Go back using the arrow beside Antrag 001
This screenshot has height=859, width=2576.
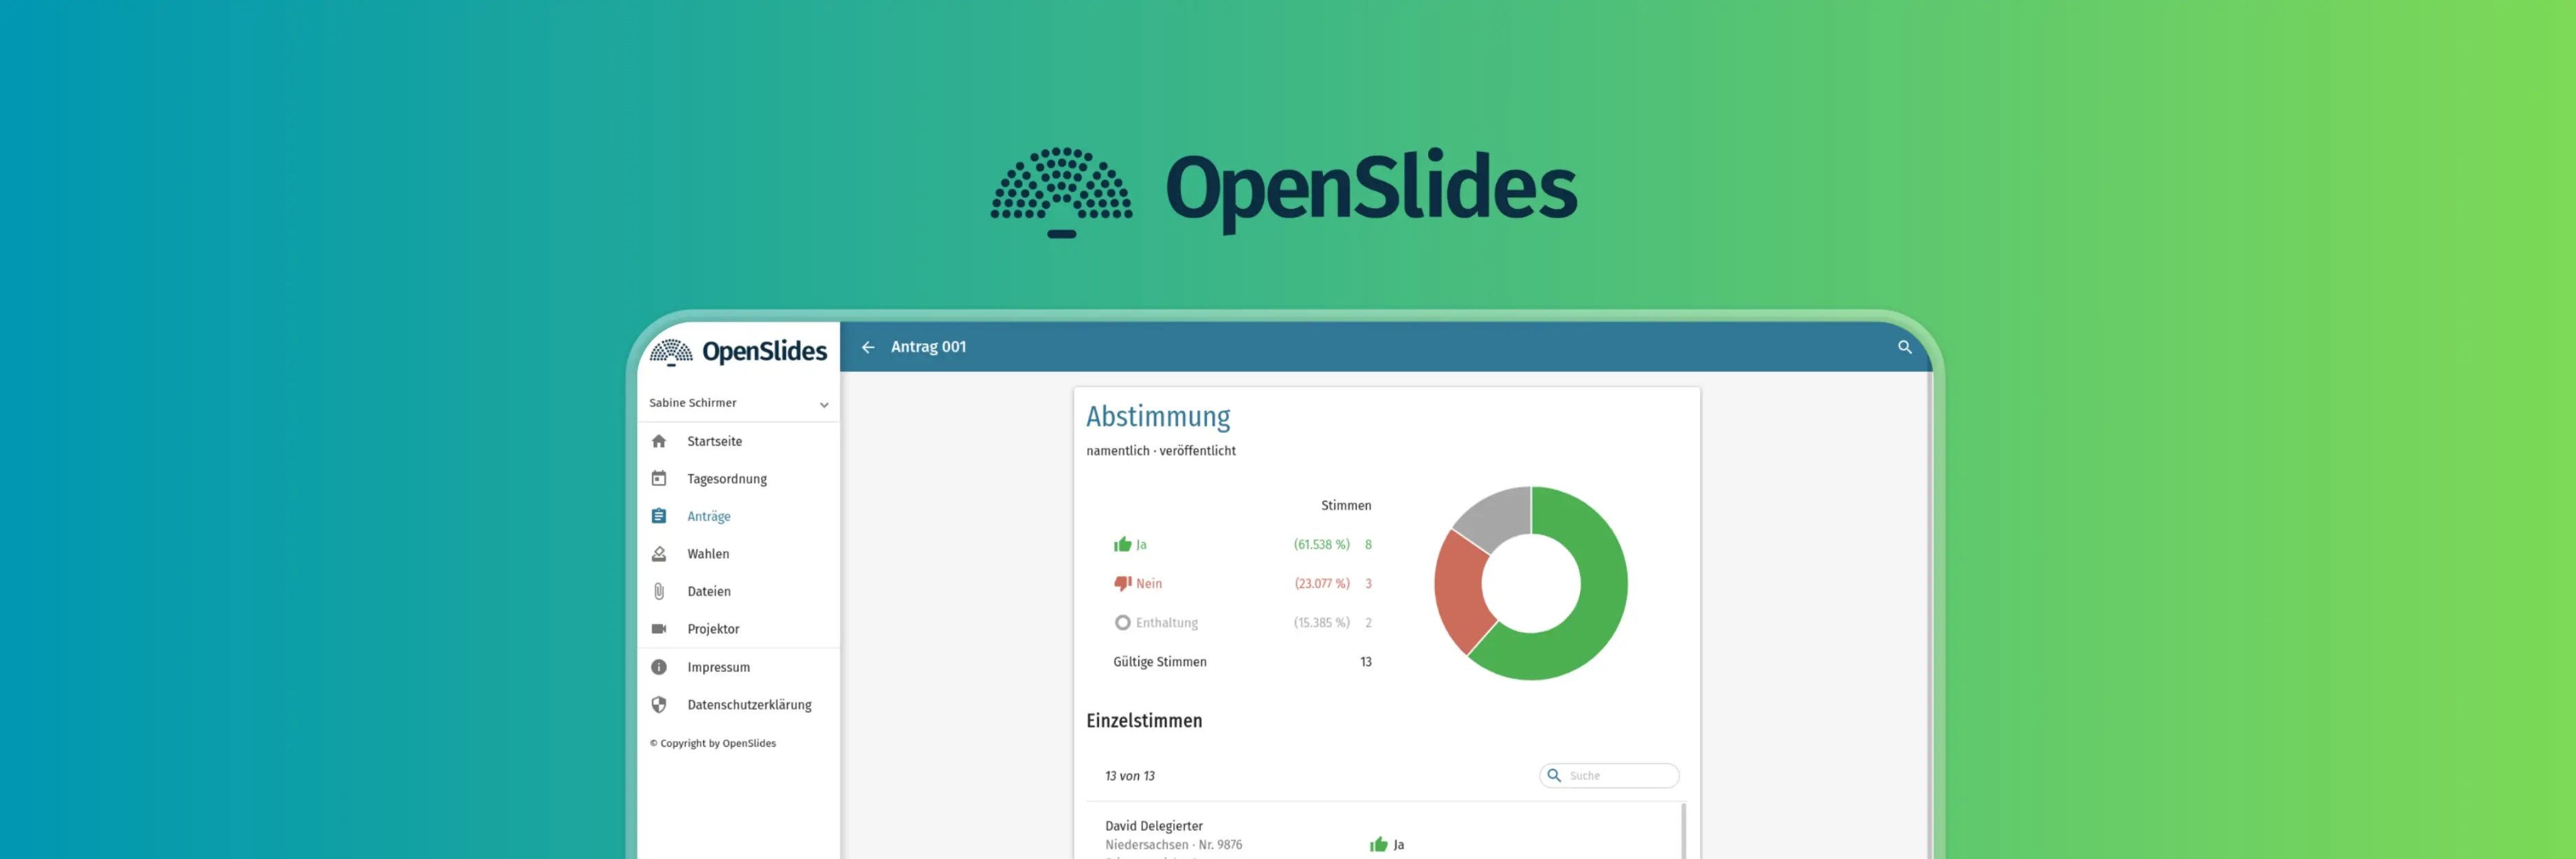[868, 347]
